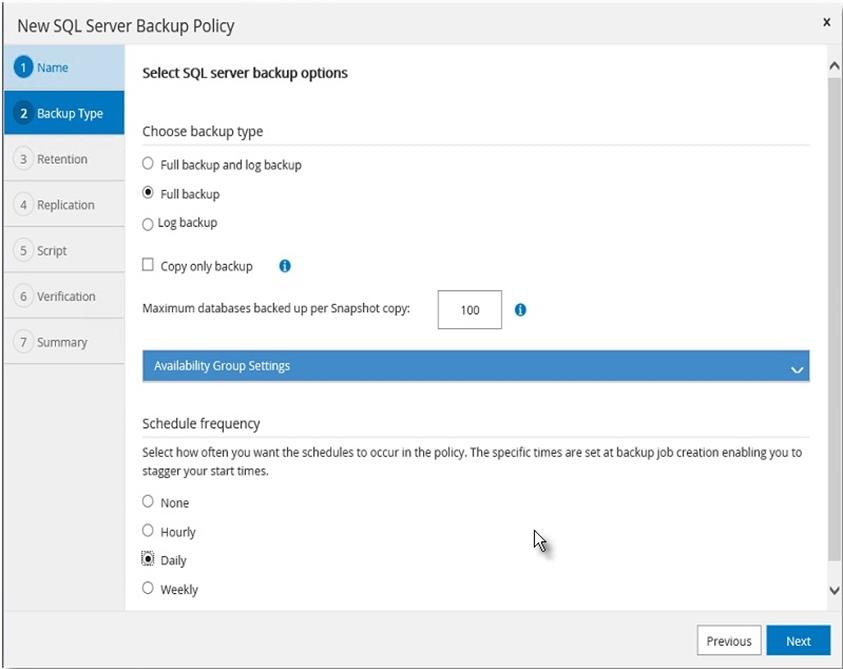The image size is (843, 669).
Task: Choose the Weekly schedule frequency
Action: click(148, 588)
